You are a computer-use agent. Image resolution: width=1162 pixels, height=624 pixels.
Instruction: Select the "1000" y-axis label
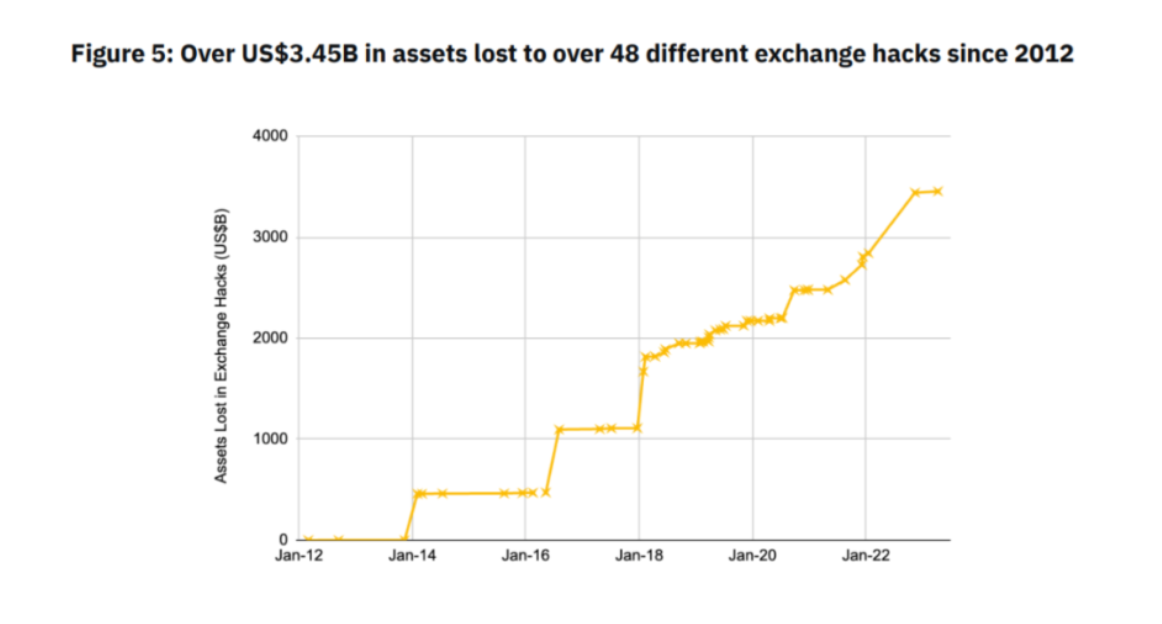click(x=270, y=439)
